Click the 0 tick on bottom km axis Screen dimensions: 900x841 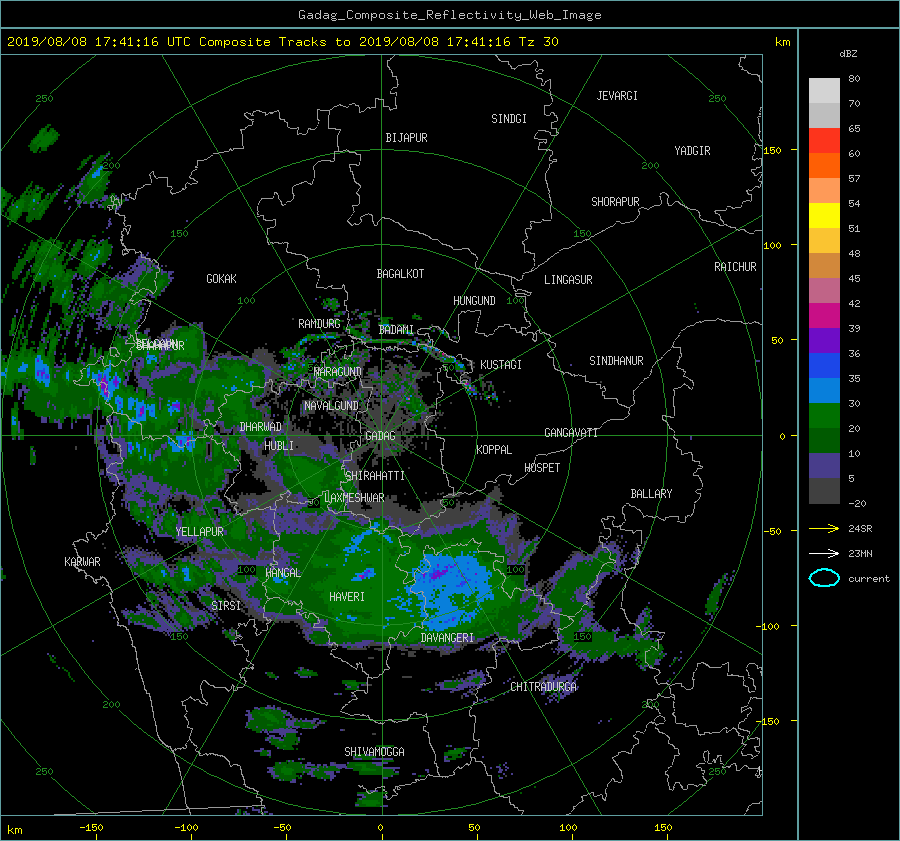(x=381, y=828)
